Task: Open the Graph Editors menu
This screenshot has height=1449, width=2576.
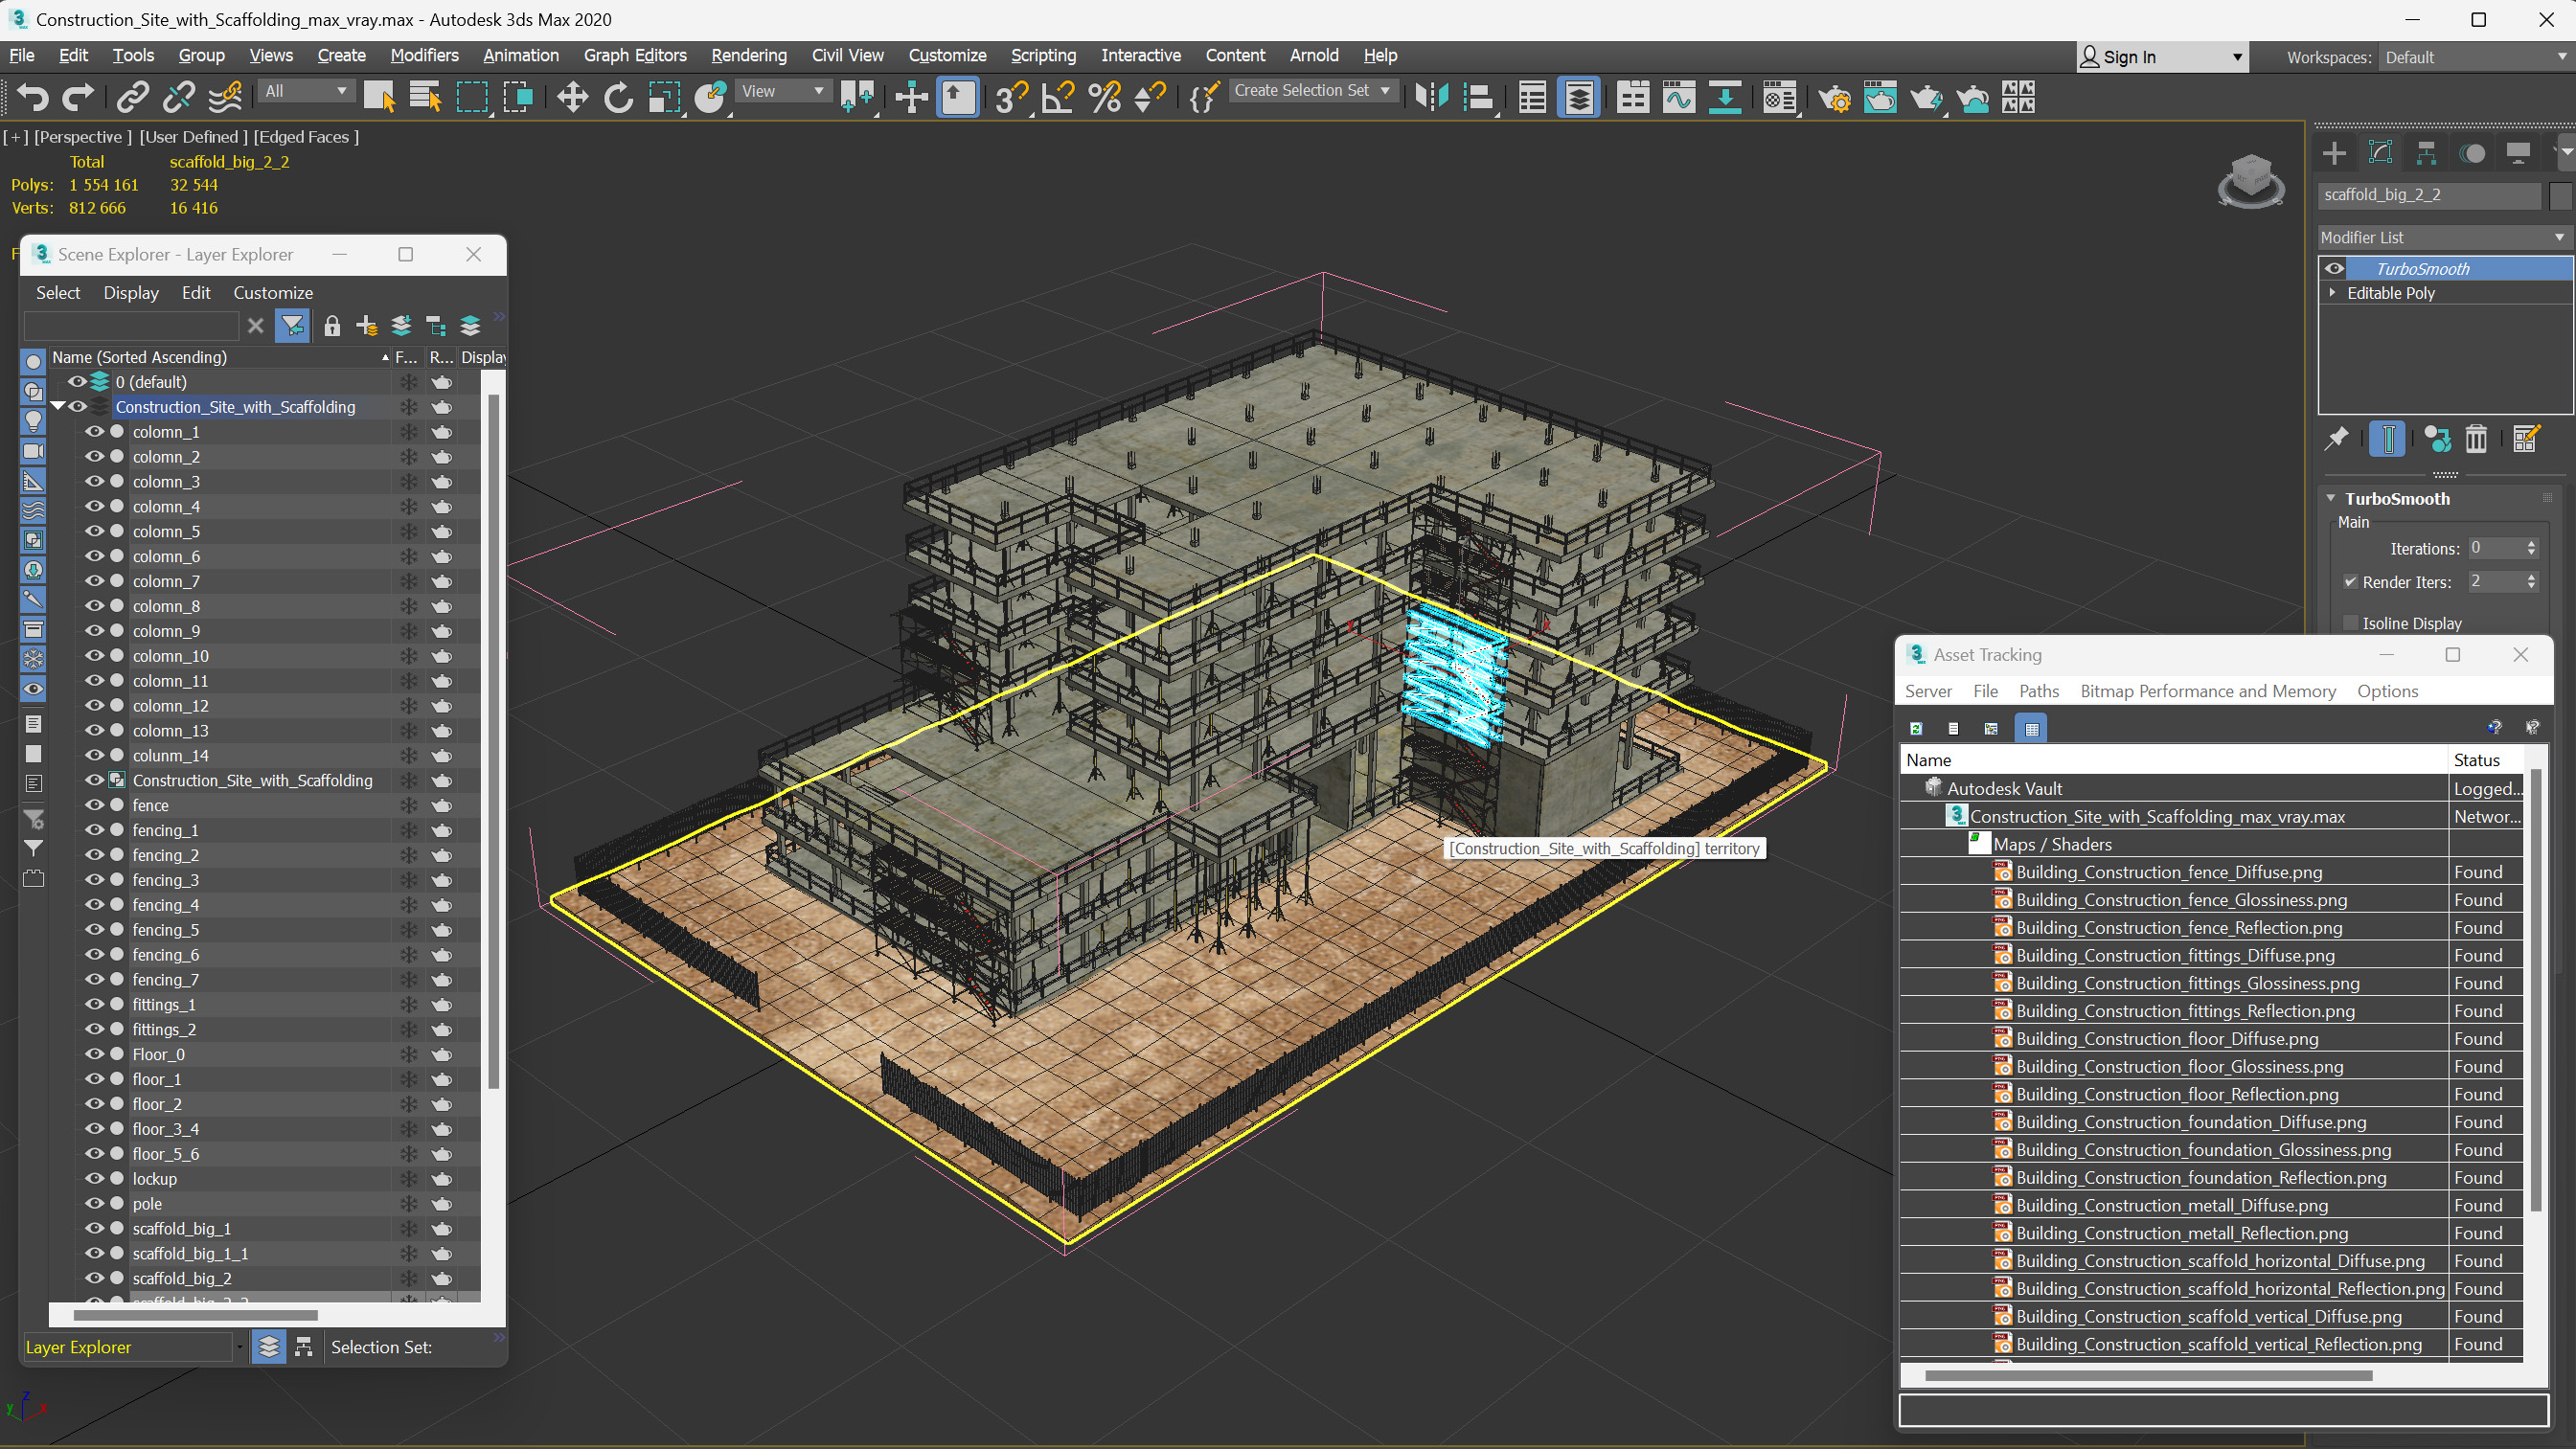Action: pyautogui.click(x=635, y=55)
